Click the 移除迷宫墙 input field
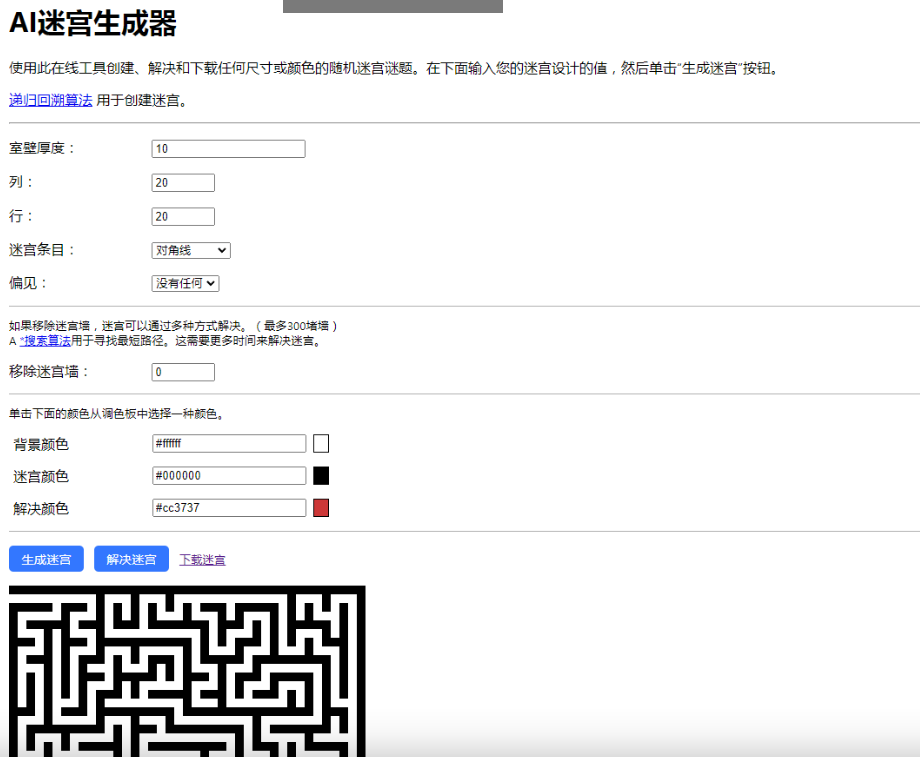920x757 pixels. click(x=183, y=371)
